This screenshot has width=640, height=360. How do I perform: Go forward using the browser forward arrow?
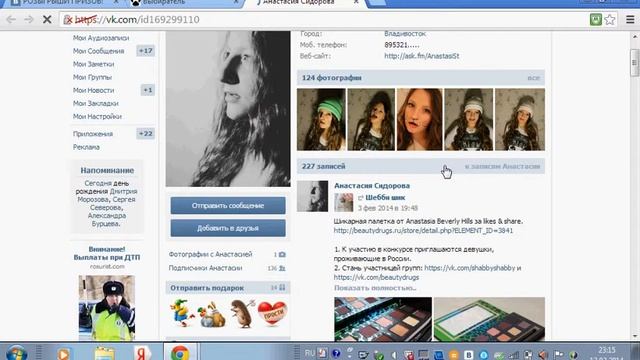(29, 20)
